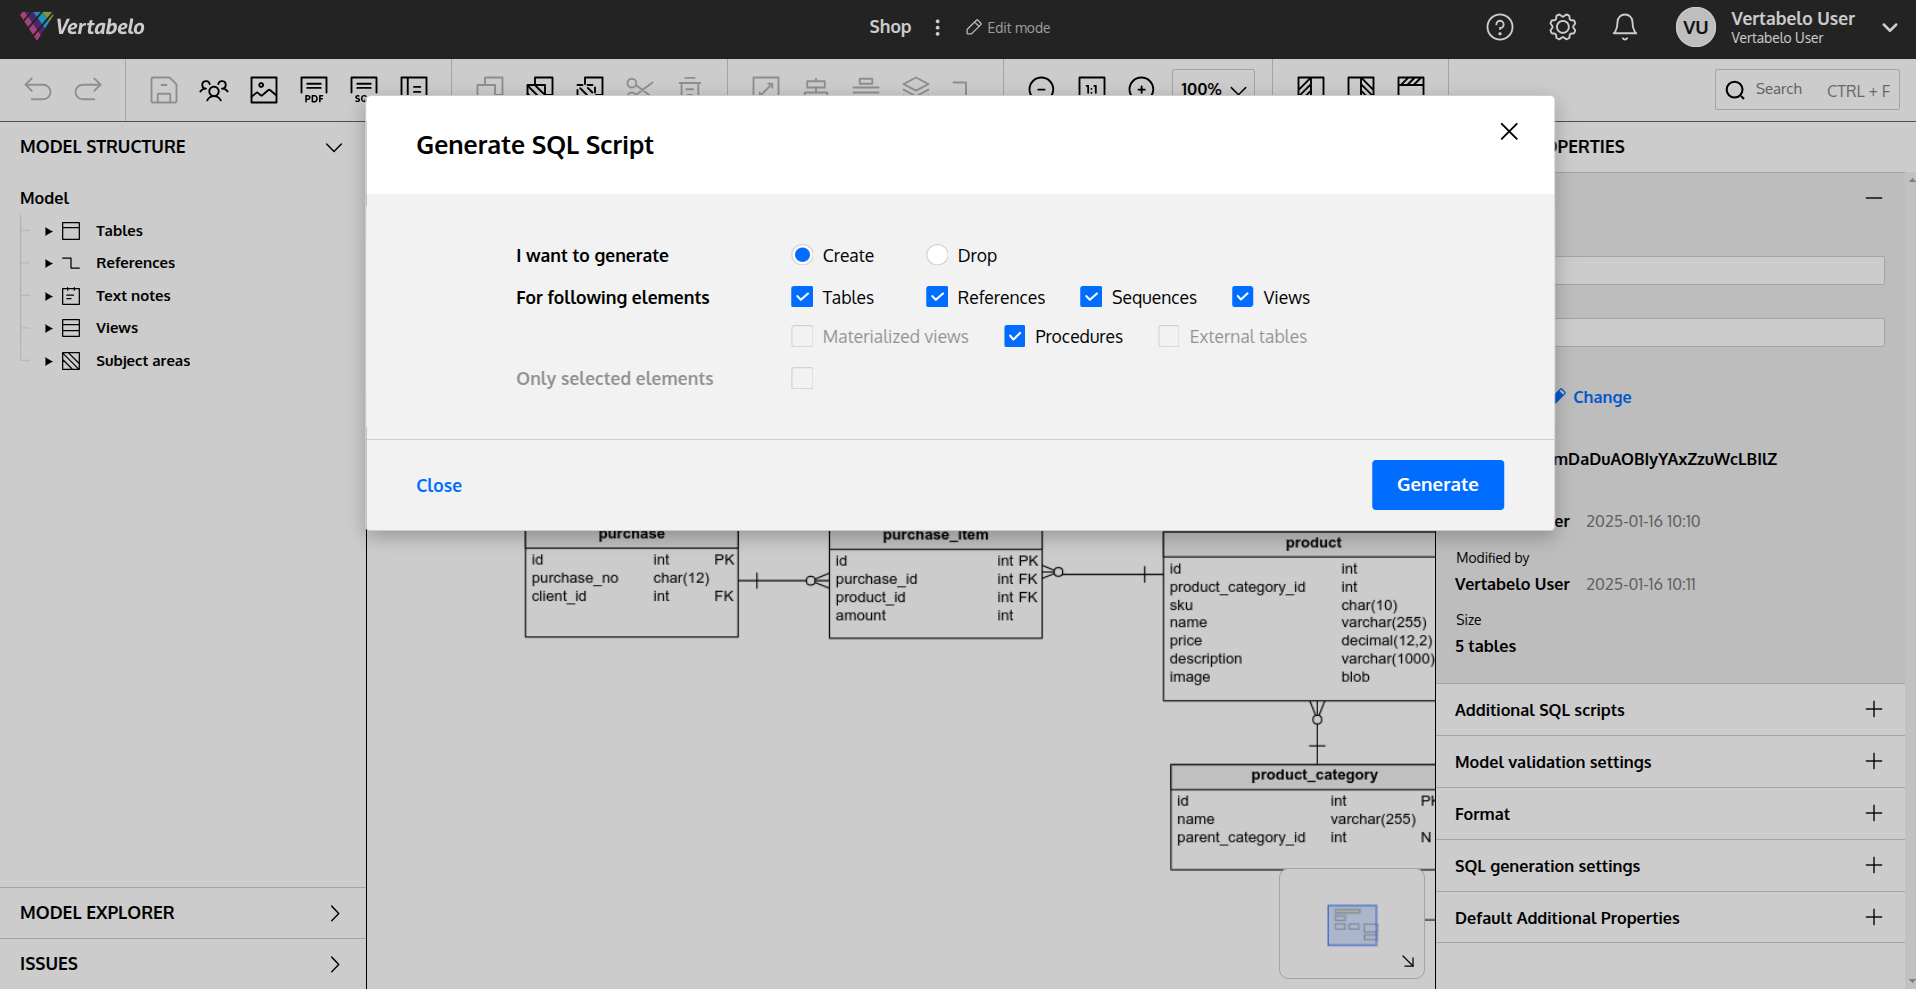Viewport: 1916px width, 989px height.
Task: Click the export to PDF icon
Action: coord(314,90)
